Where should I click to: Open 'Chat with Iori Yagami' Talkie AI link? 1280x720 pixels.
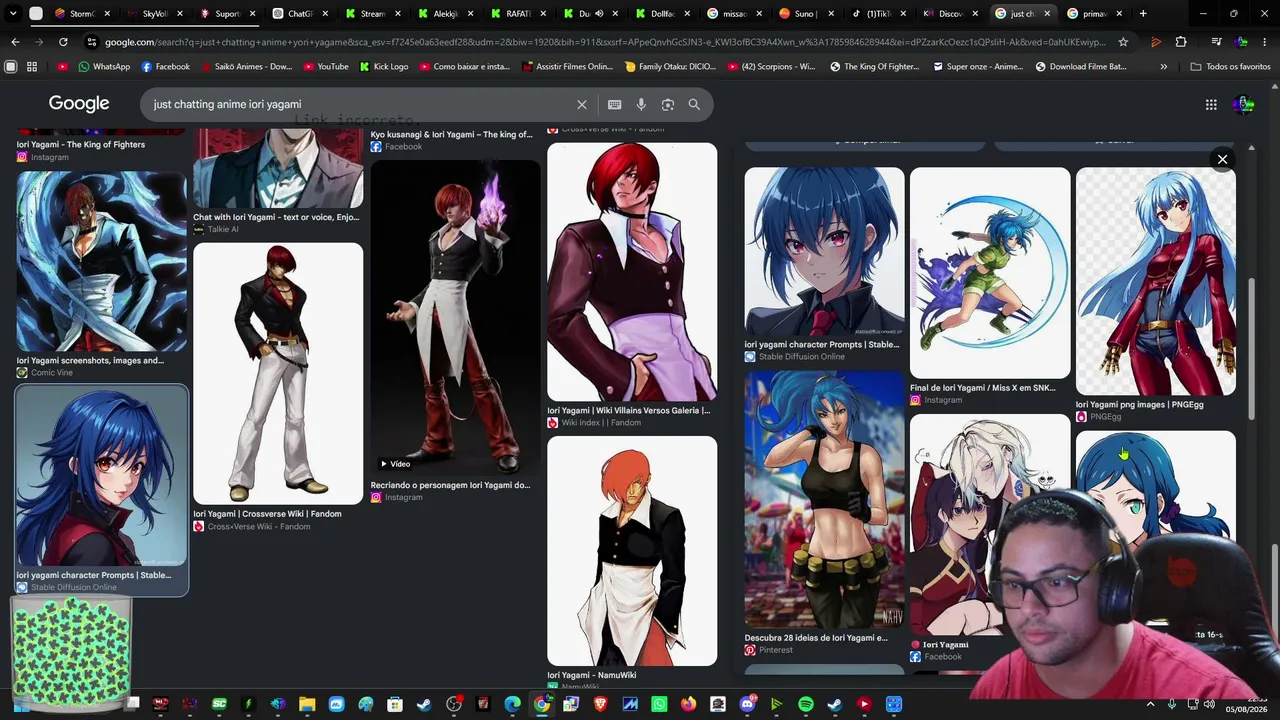(276, 217)
